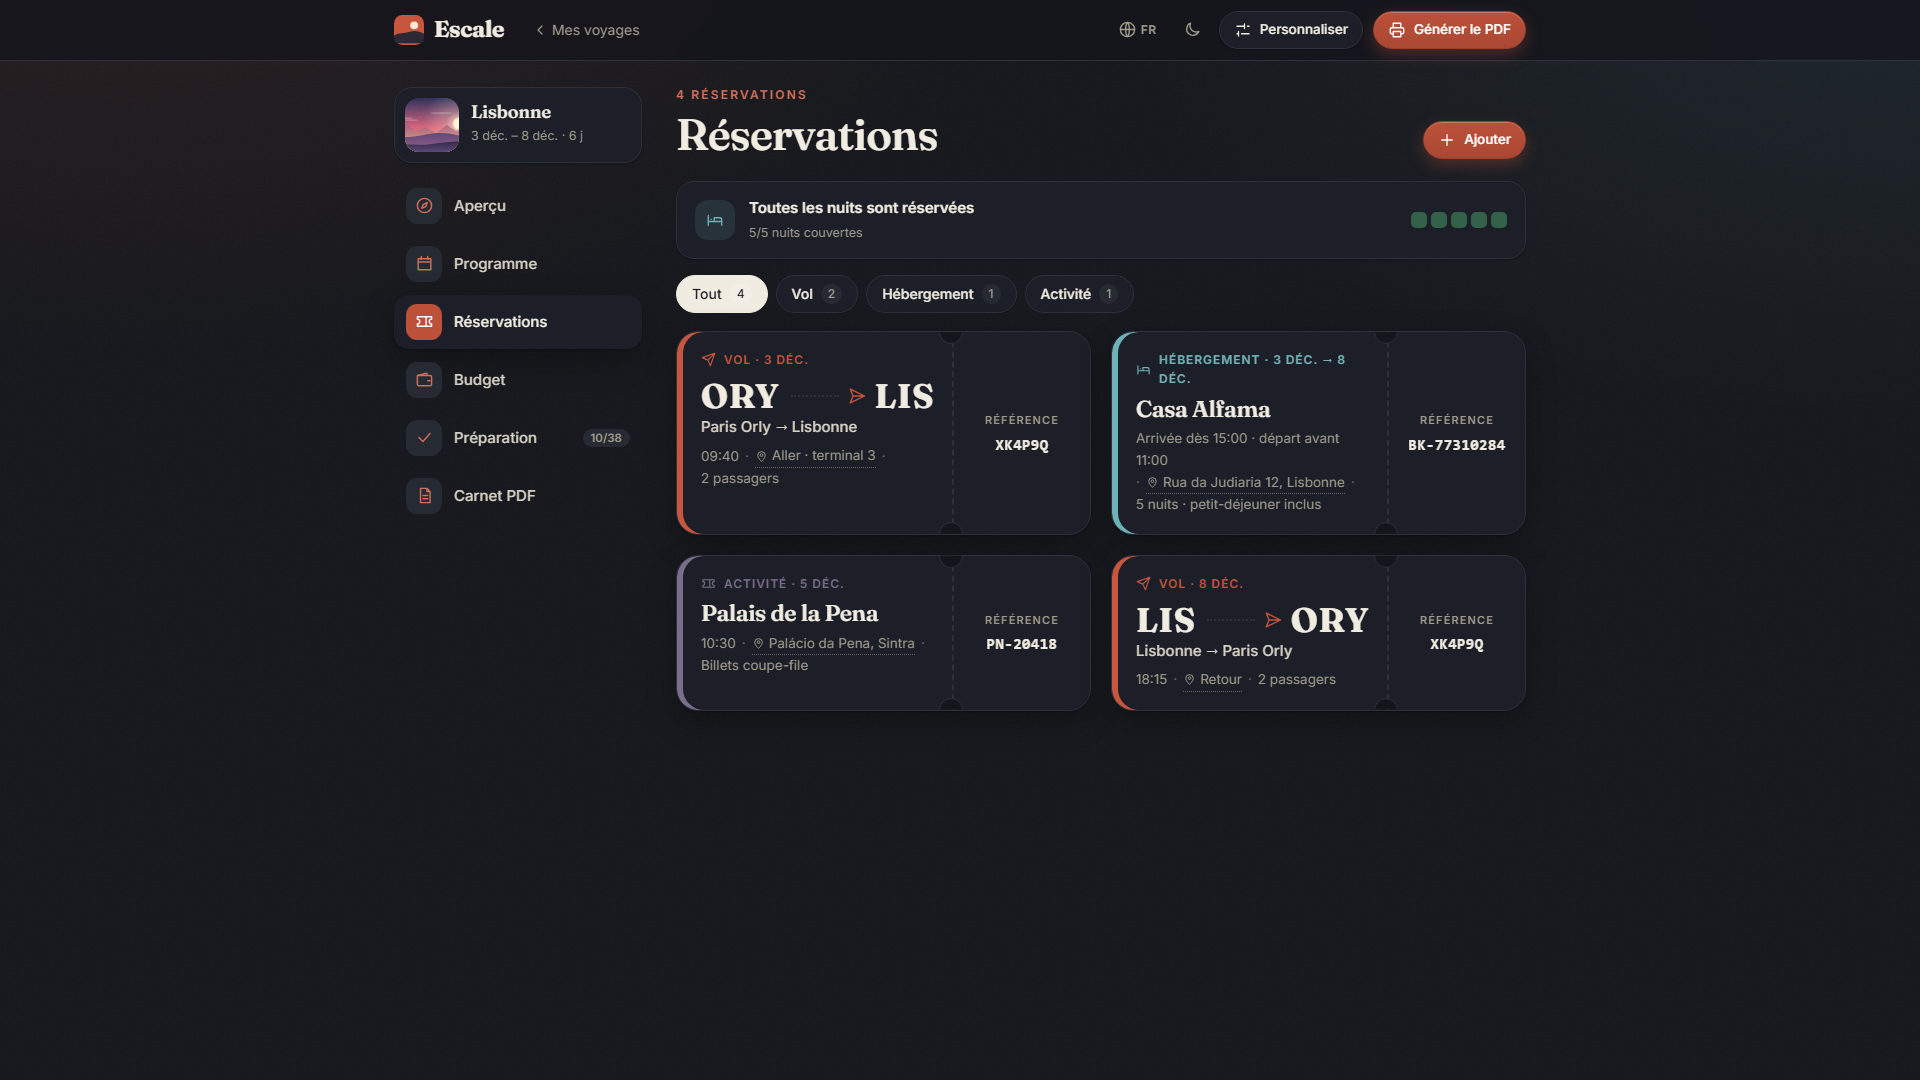This screenshot has width=1920, height=1080.
Task: Add a reservation with Ajouter
Action: (x=1474, y=140)
